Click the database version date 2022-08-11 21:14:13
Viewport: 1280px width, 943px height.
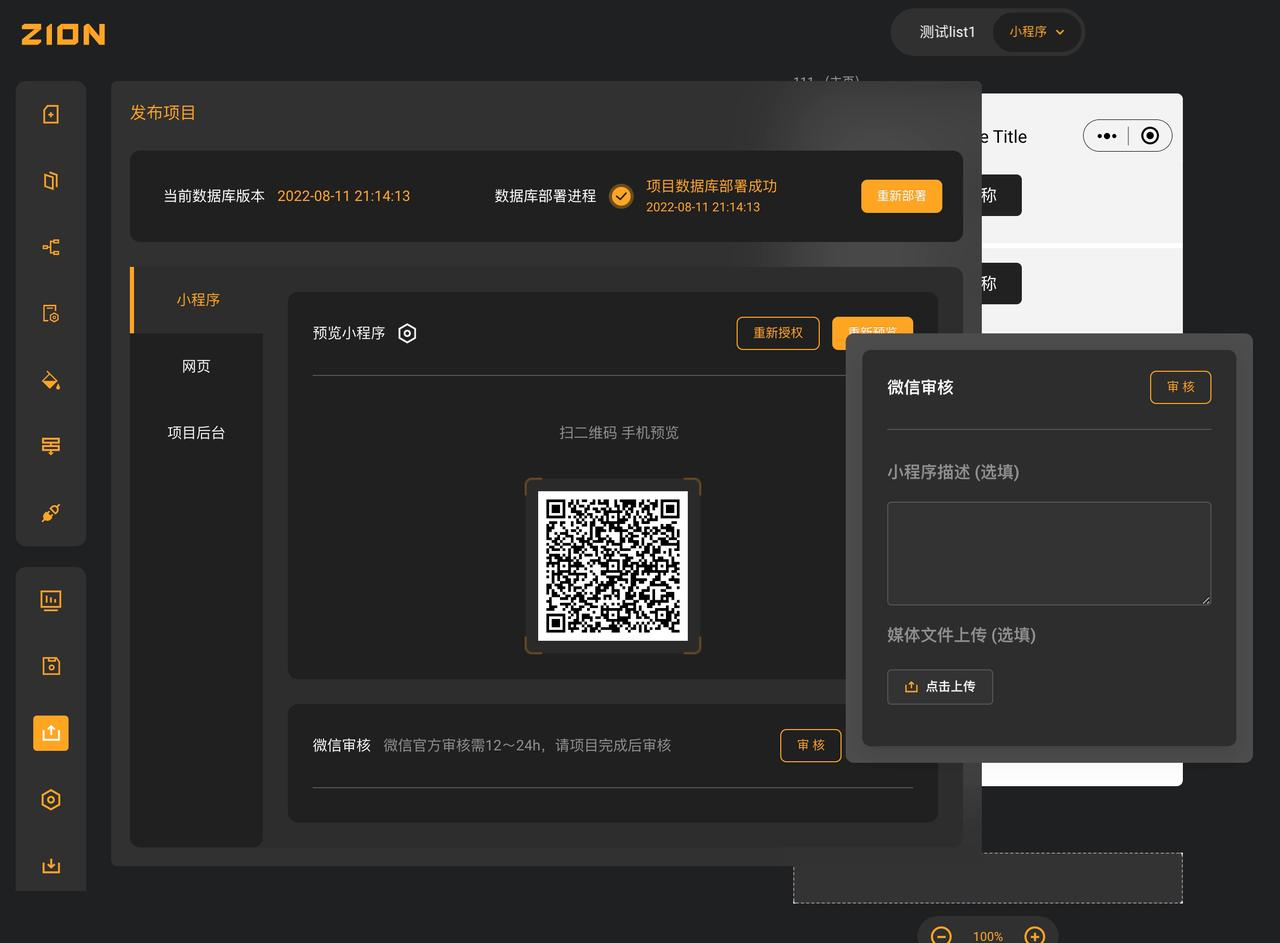tap(344, 196)
